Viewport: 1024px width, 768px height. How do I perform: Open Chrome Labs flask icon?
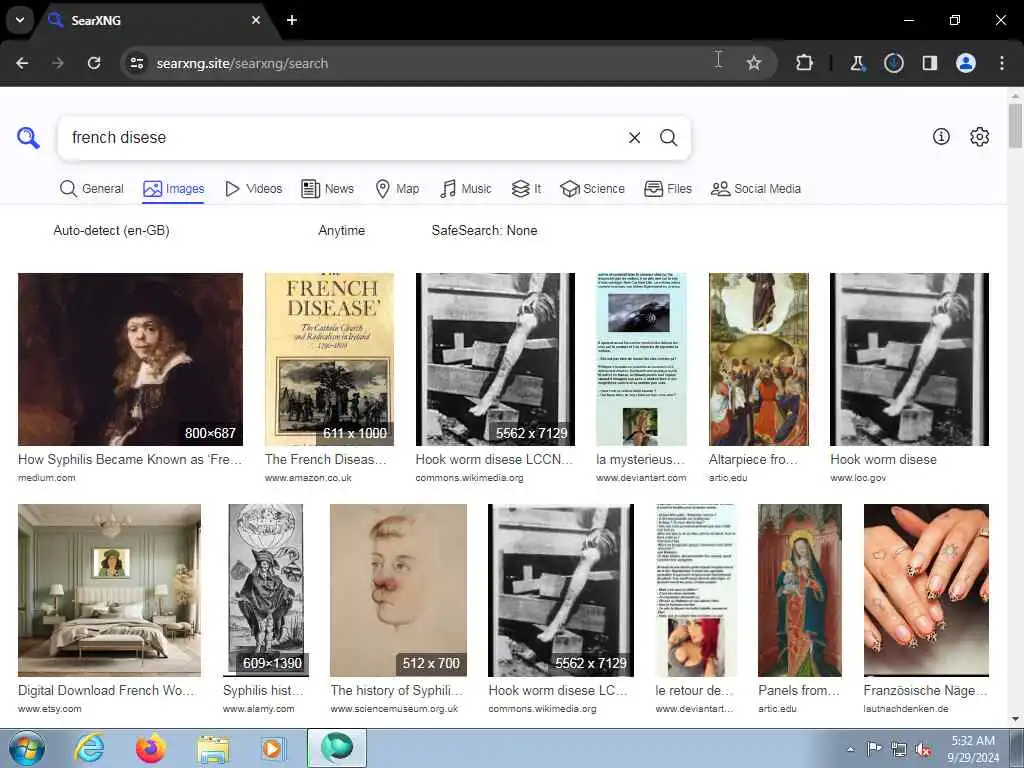857,63
